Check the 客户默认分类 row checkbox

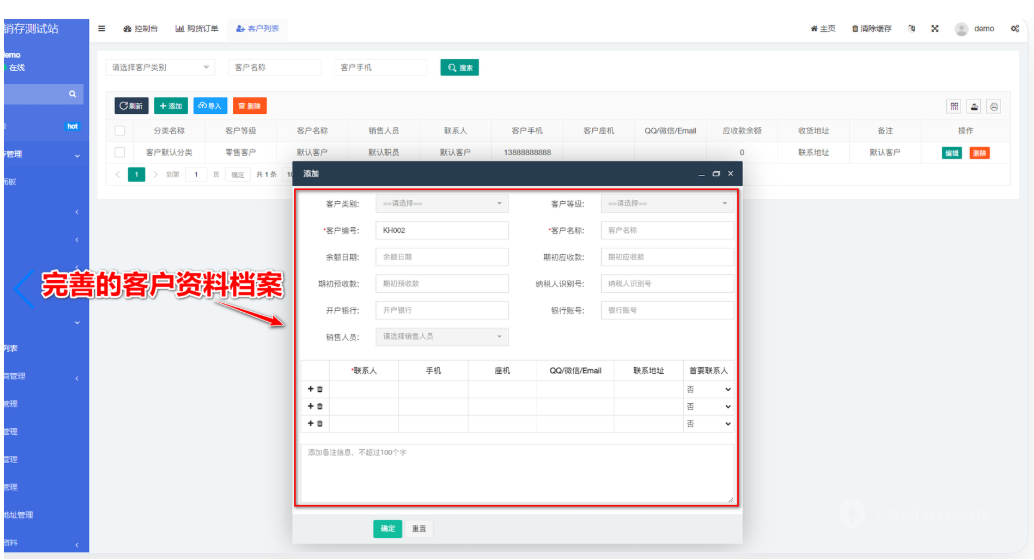pyautogui.click(x=120, y=152)
